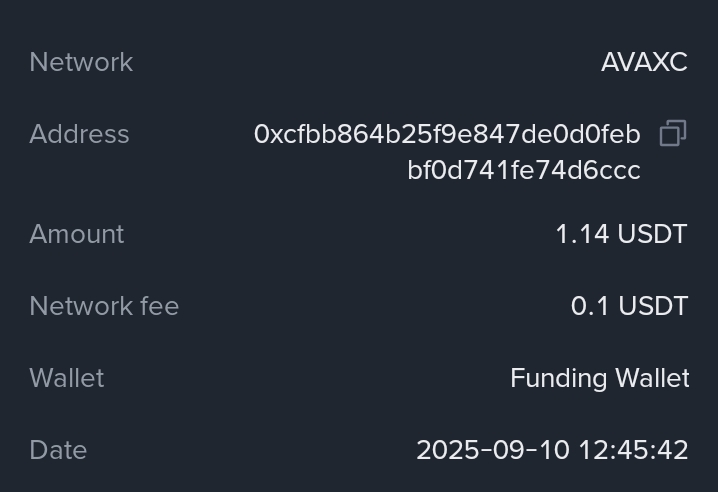Select the date 2025-09-10
Viewport: 718px width, 492px height.
[476, 450]
